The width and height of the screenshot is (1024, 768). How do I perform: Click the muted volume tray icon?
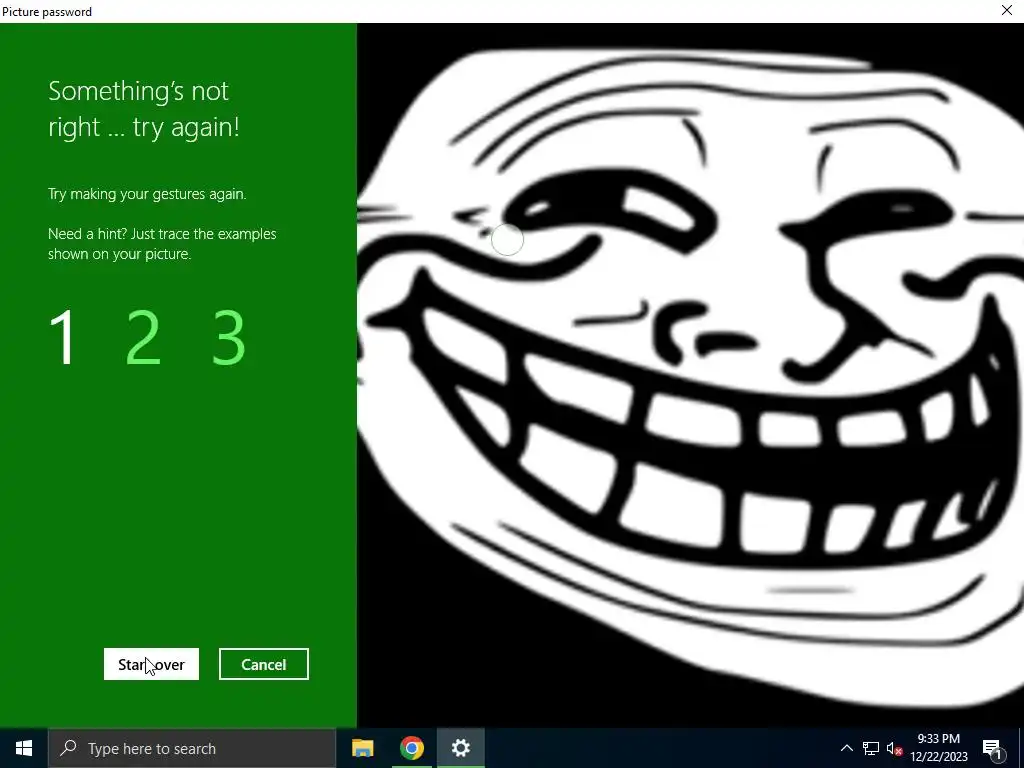[x=894, y=748]
